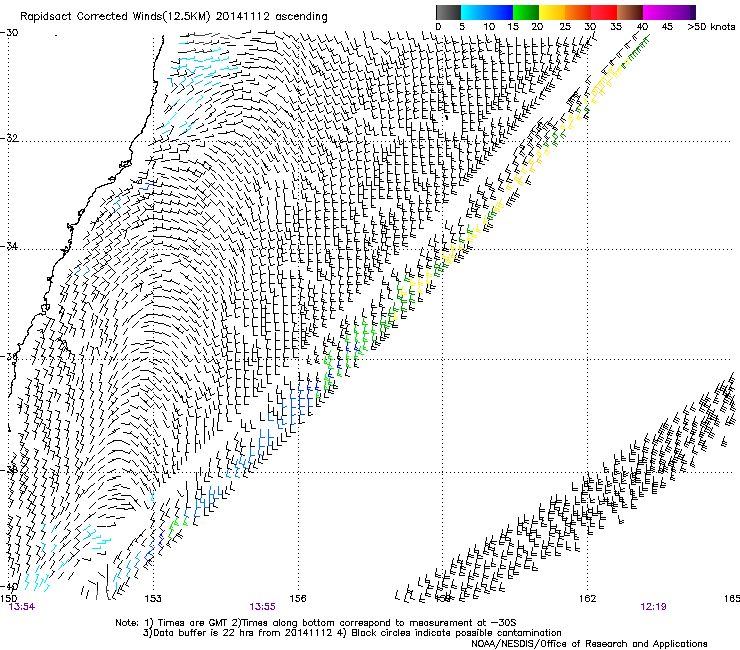Click the purple '13:55' time label
Viewport: 740px width, 650px height.
coord(262,607)
